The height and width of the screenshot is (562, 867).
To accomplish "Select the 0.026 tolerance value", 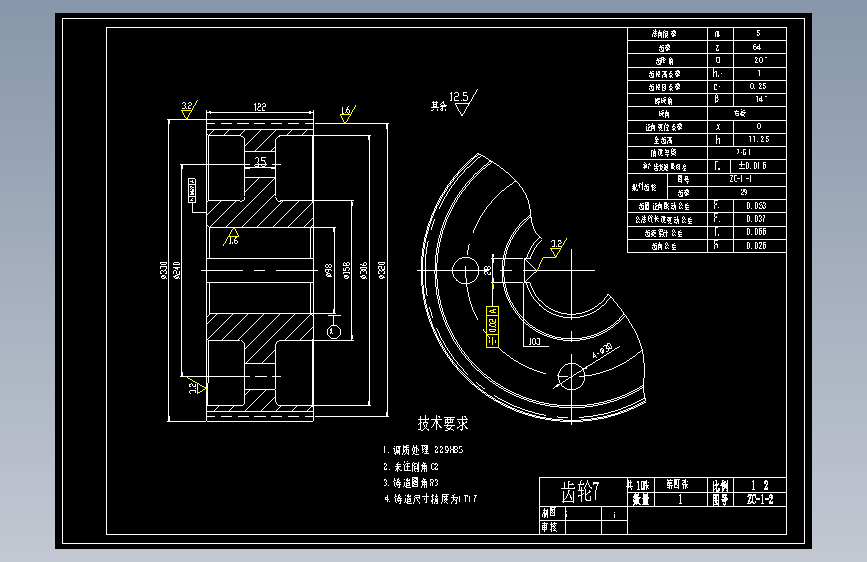I will point(756,246).
